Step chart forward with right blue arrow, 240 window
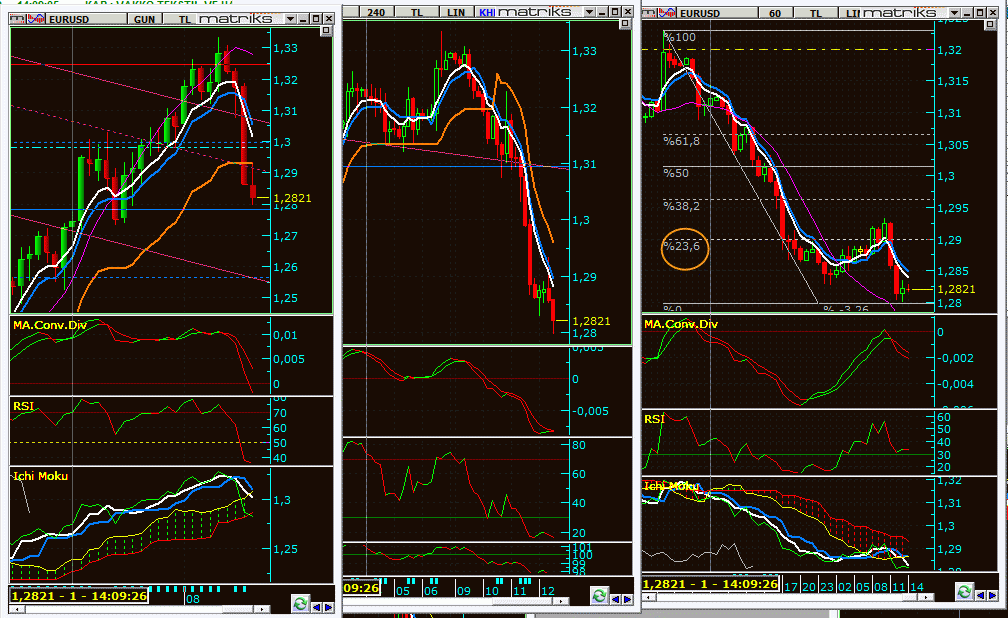The width and height of the screenshot is (1008, 618). [627, 599]
